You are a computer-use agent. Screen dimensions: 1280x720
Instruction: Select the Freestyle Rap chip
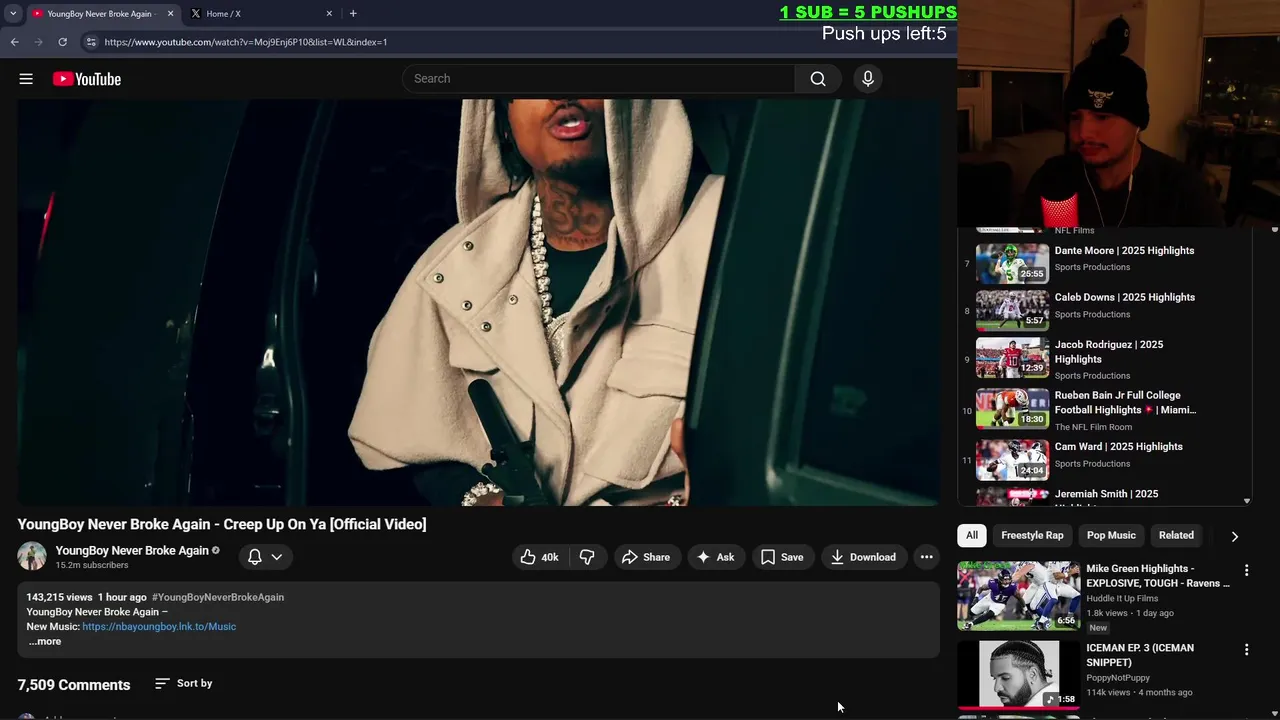[1032, 535]
